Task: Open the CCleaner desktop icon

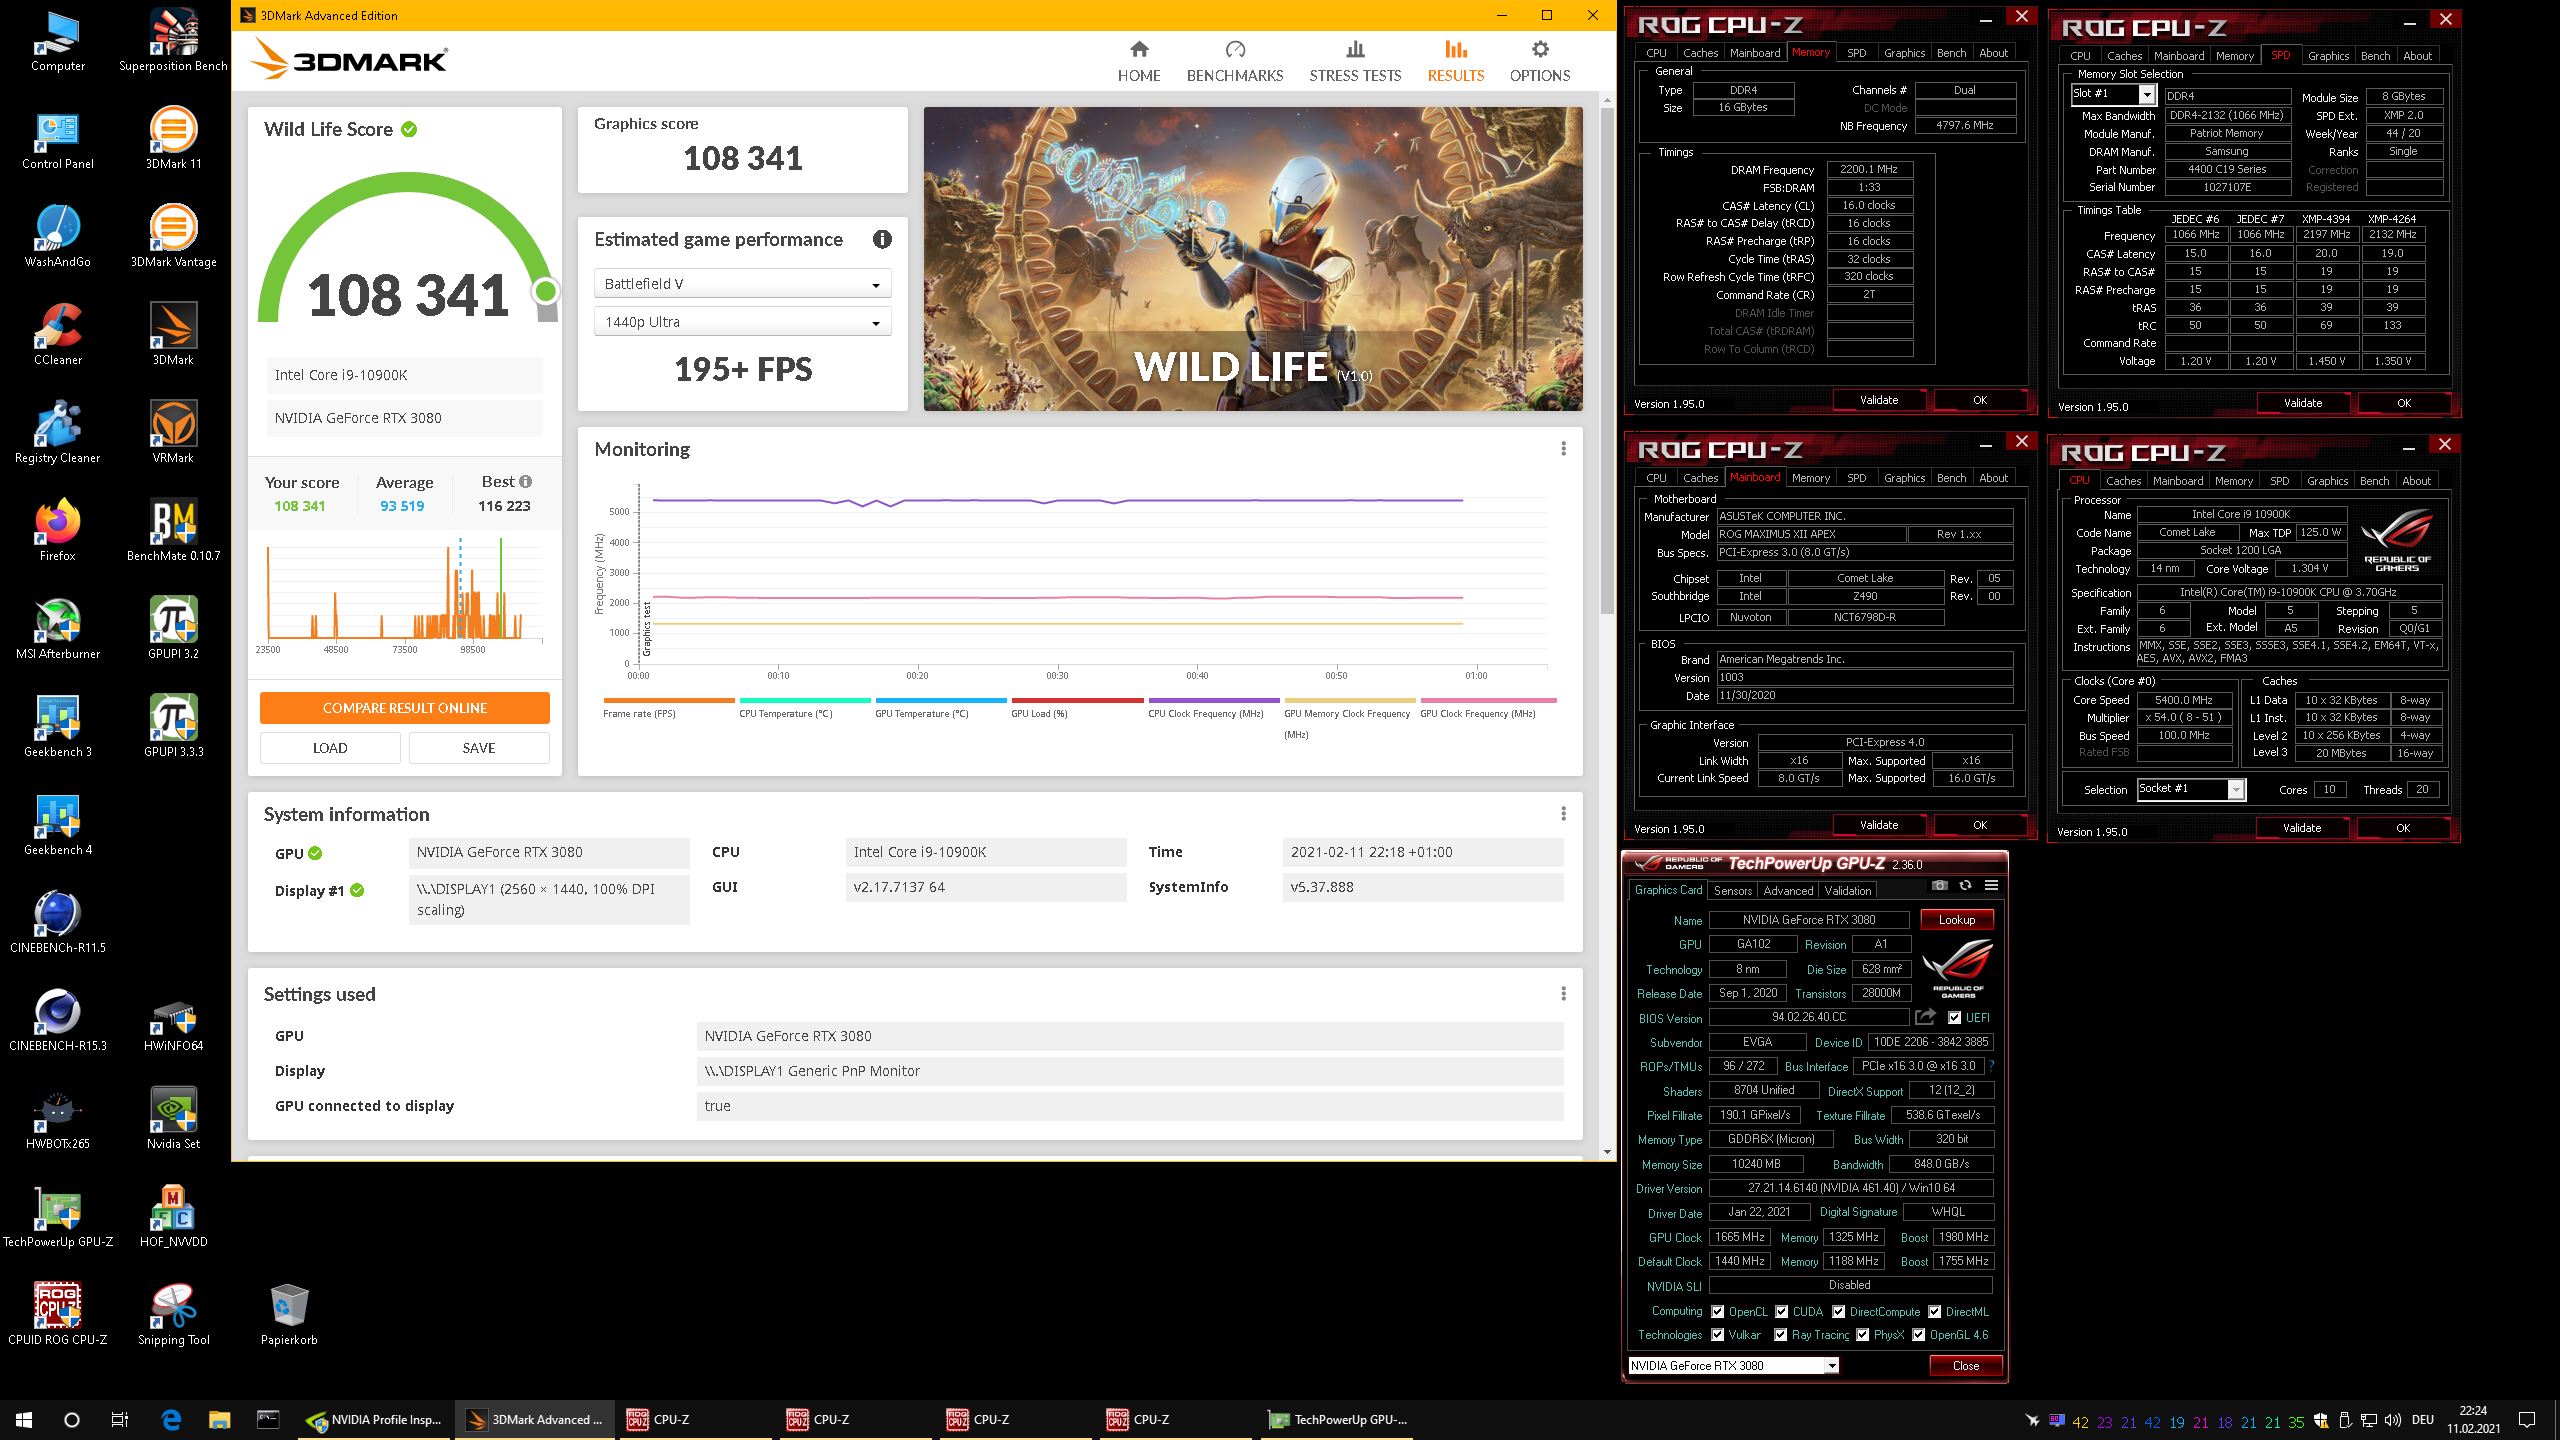Action: (x=58, y=334)
